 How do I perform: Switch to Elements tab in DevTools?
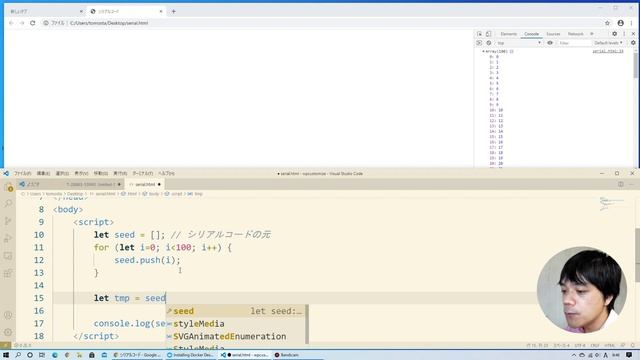click(508, 34)
